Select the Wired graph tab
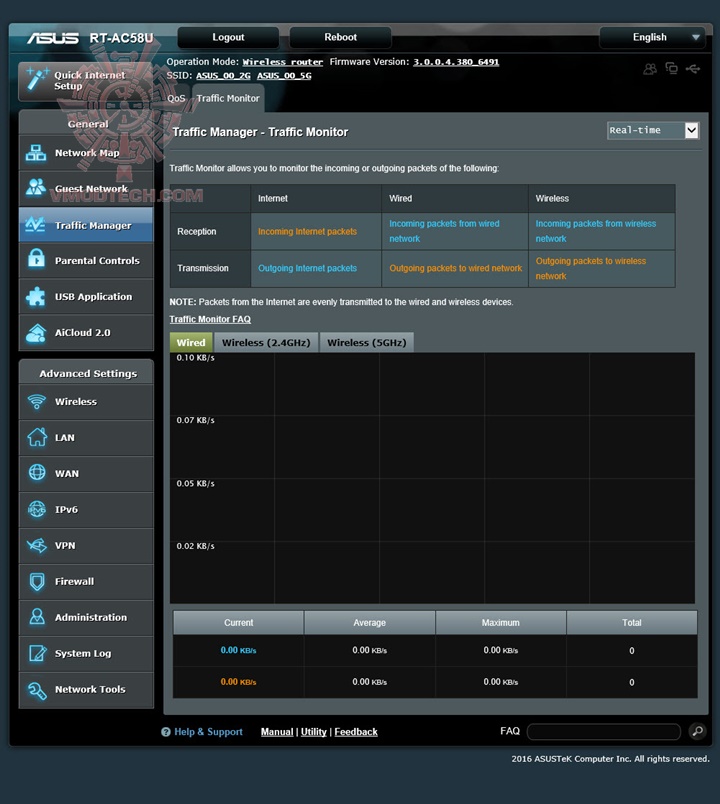This screenshot has height=804, width=720. [191, 343]
